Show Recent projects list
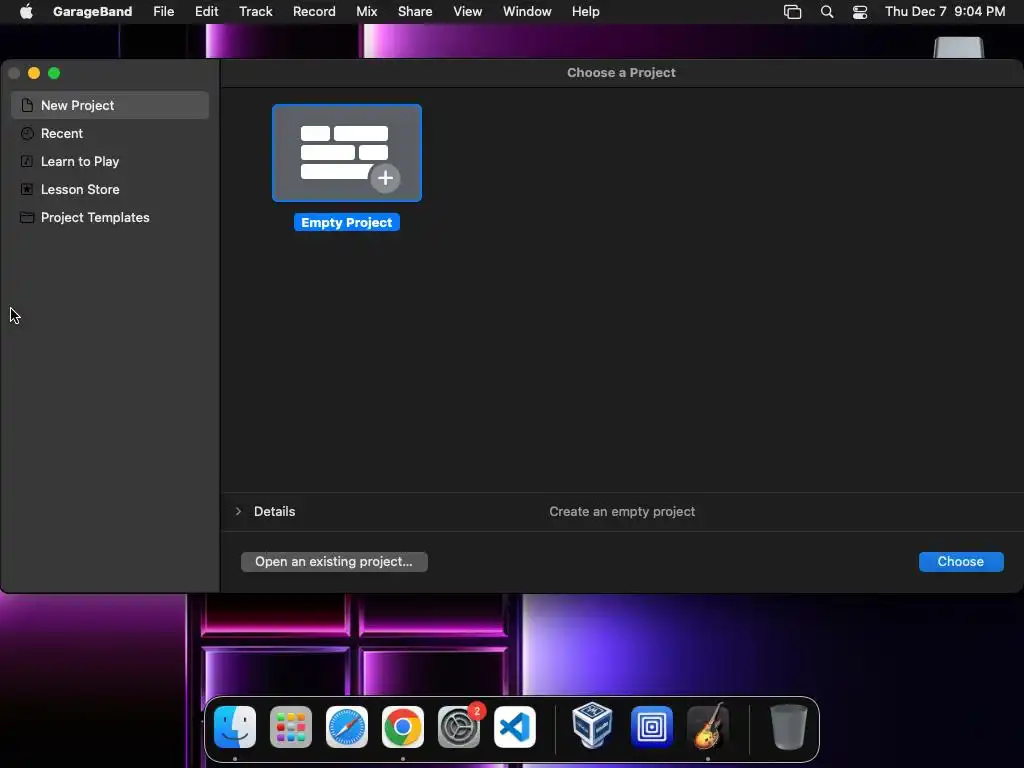Screen dimensions: 1024x768 point(110,133)
